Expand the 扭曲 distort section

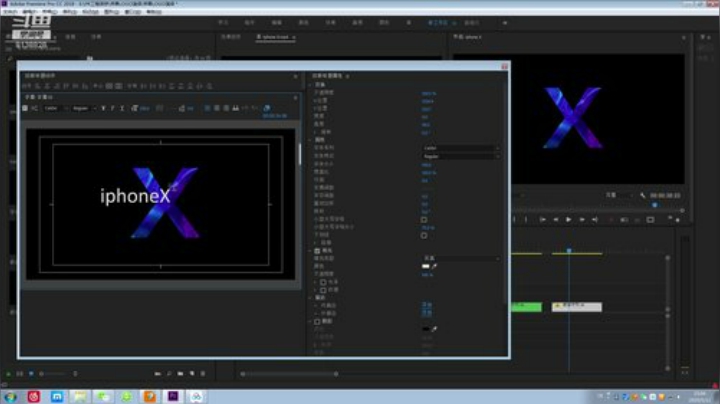click(316, 243)
